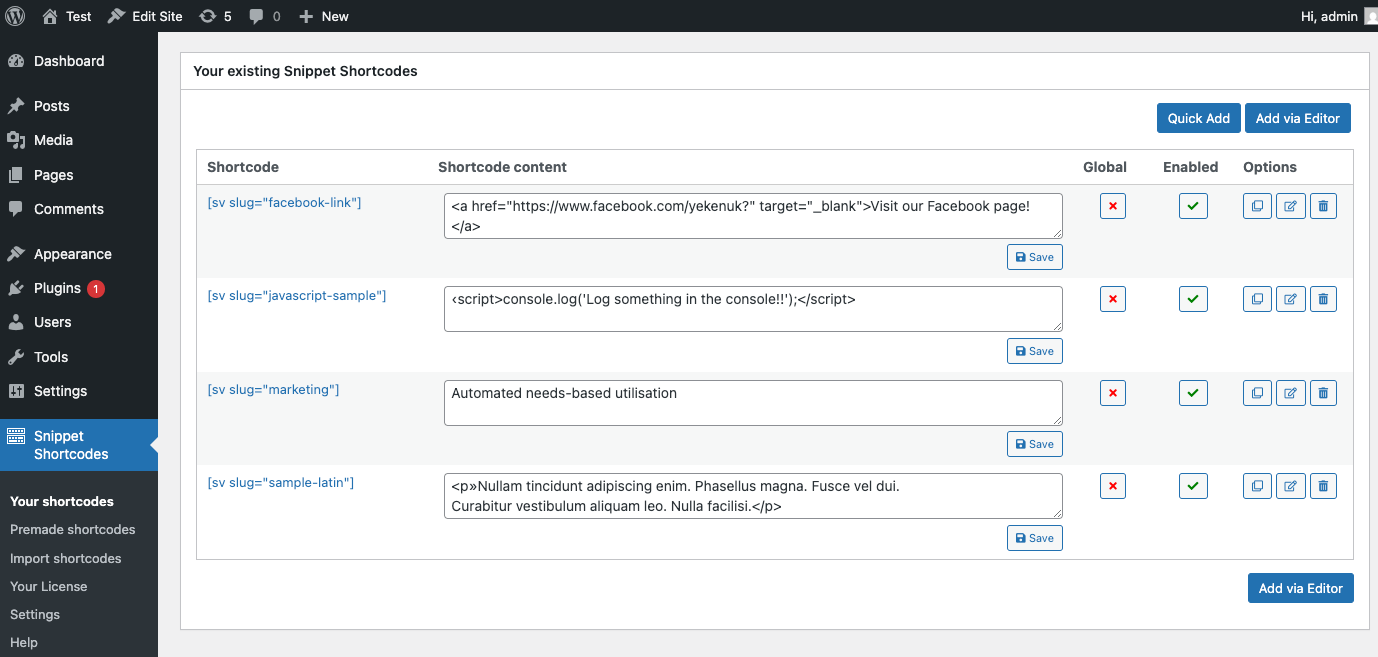Save the javascript-sample shortcode content
This screenshot has width=1378, height=657.
pyautogui.click(x=1034, y=351)
